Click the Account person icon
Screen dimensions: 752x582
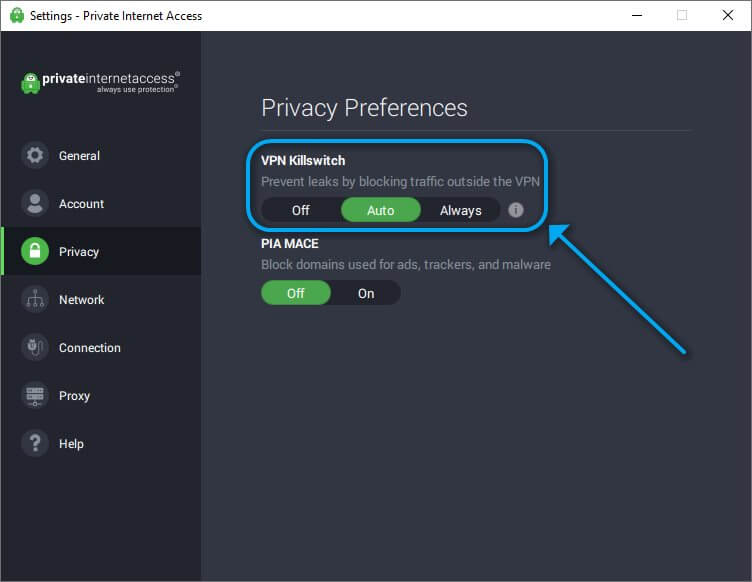(x=35, y=203)
